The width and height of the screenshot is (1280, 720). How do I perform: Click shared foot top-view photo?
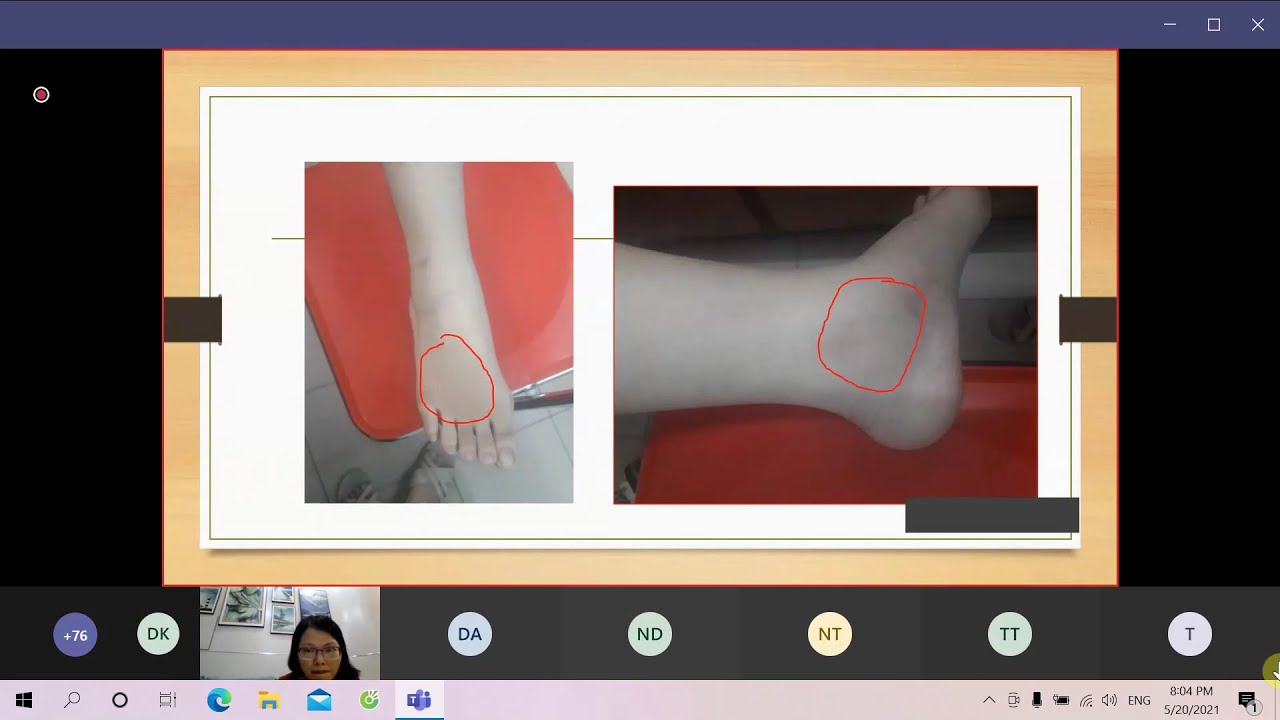[439, 332]
